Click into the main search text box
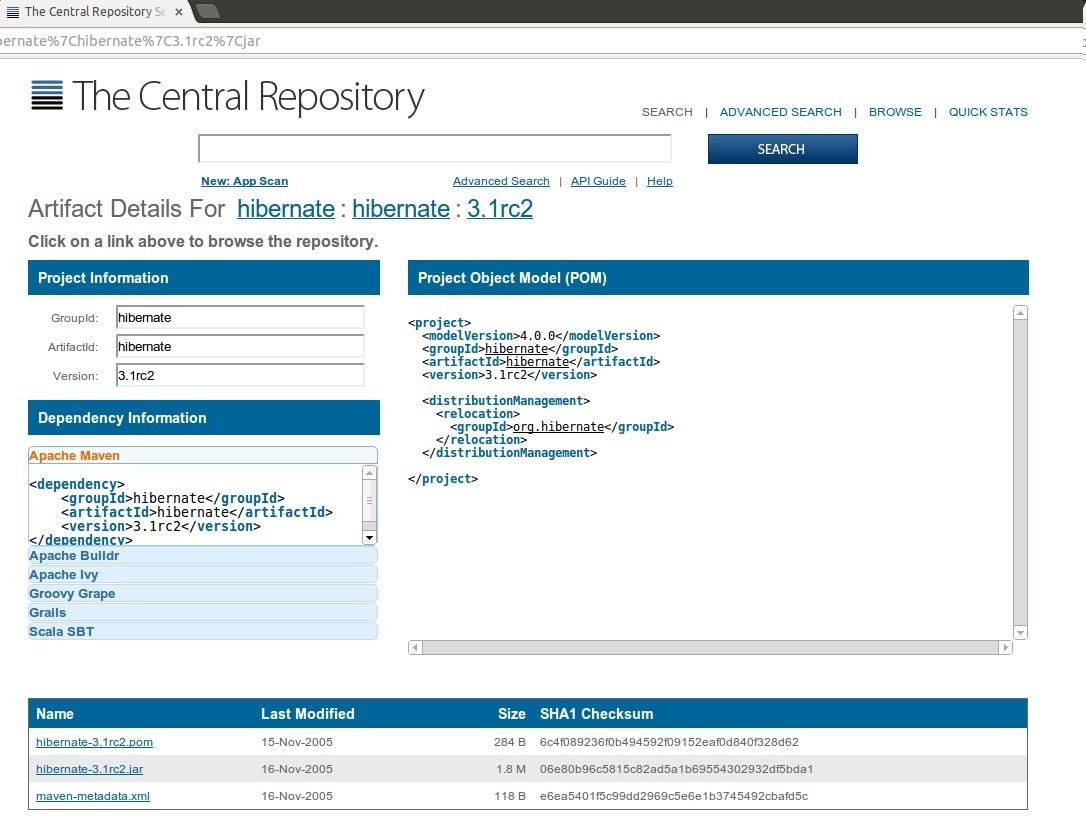Viewport: 1086px width, 820px height. click(x=435, y=149)
